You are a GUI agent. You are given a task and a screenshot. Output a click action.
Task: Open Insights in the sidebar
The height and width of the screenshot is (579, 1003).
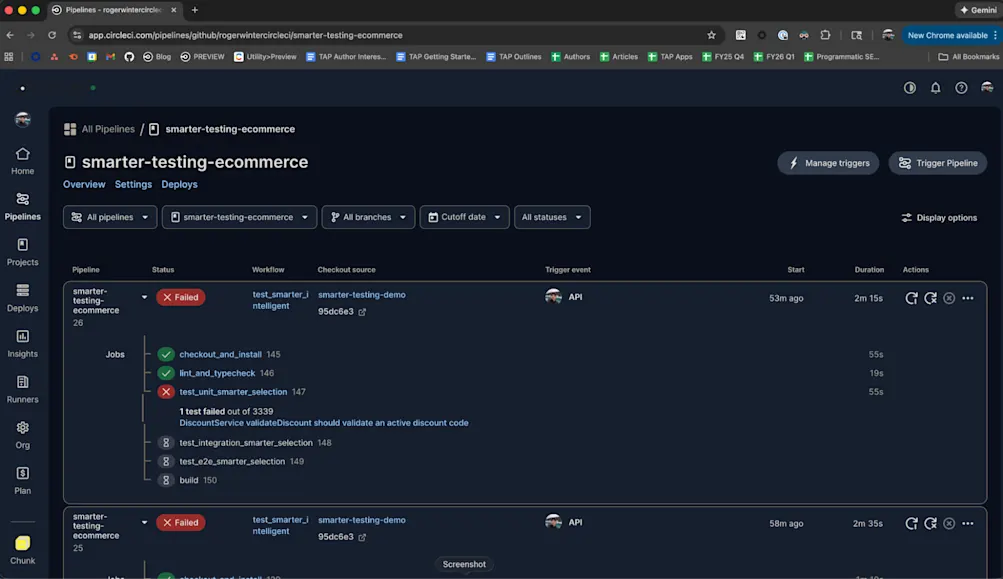click(x=22, y=344)
